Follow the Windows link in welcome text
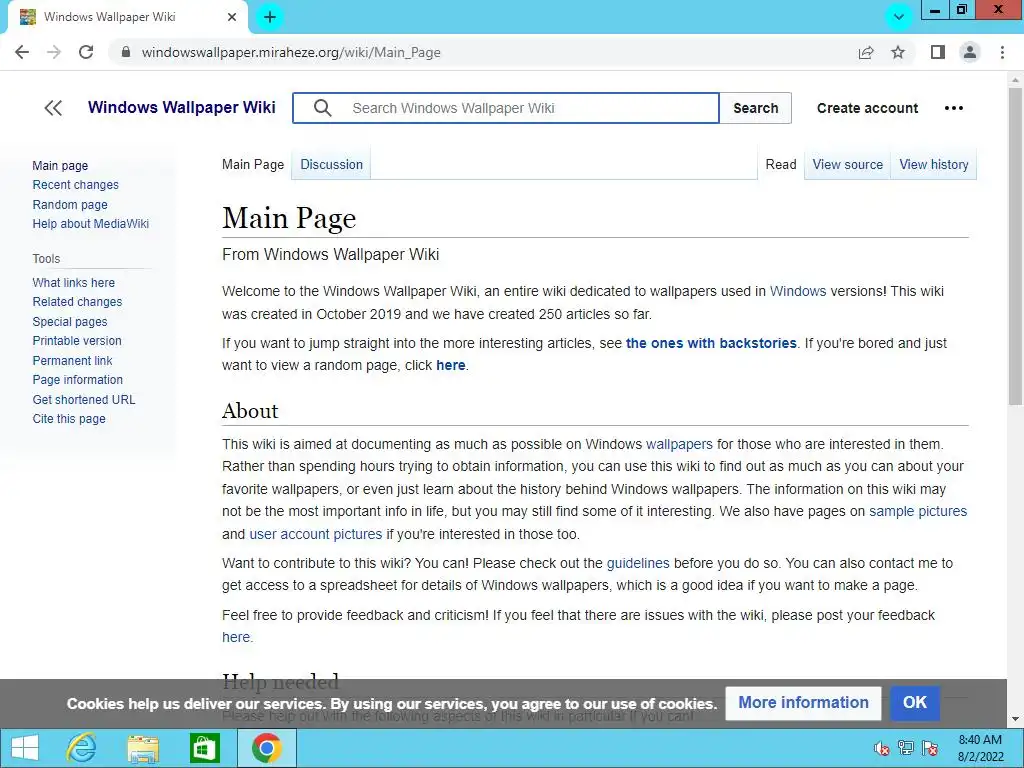The image size is (1024, 768). [797, 291]
